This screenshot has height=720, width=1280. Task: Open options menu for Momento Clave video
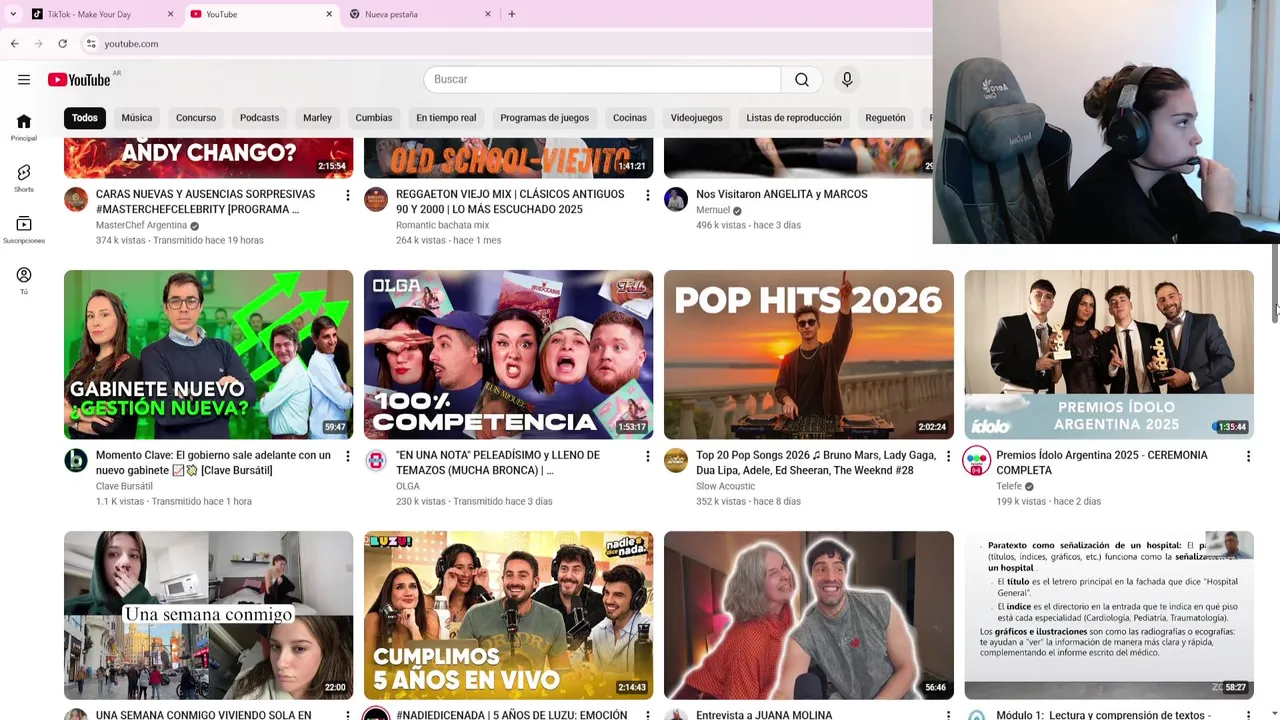click(348, 456)
